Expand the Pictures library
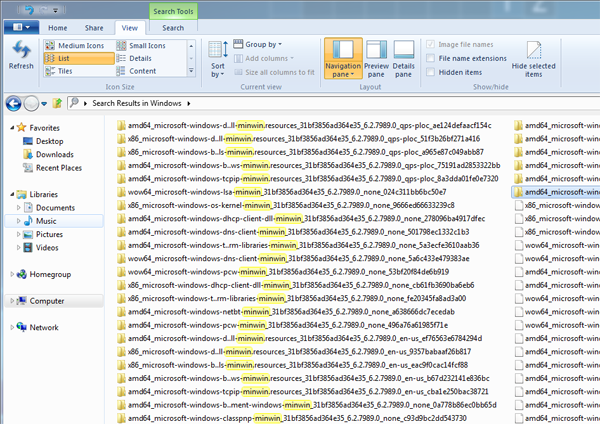Image resolution: width=600 pixels, height=424 pixels. click(18, 234)
